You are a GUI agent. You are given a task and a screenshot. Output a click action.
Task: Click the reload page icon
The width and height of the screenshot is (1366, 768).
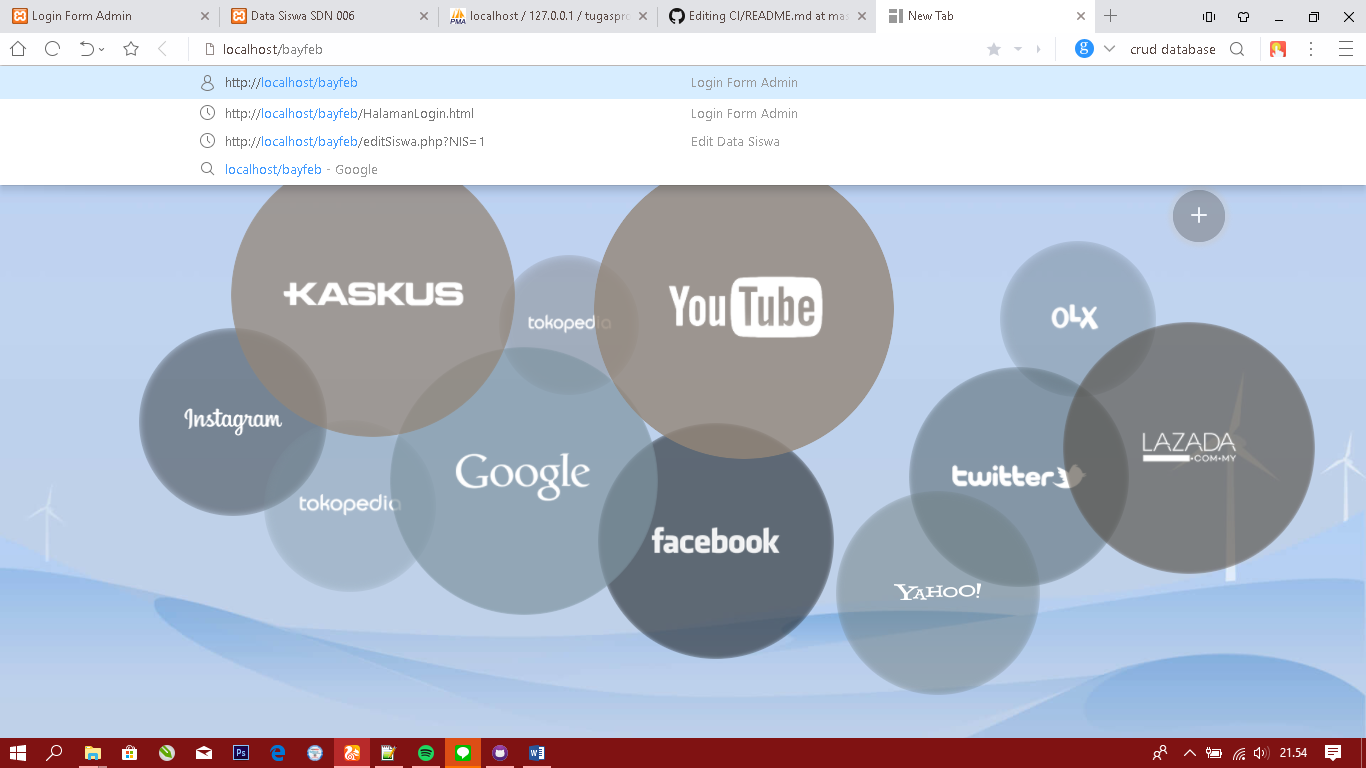(53, 49)
